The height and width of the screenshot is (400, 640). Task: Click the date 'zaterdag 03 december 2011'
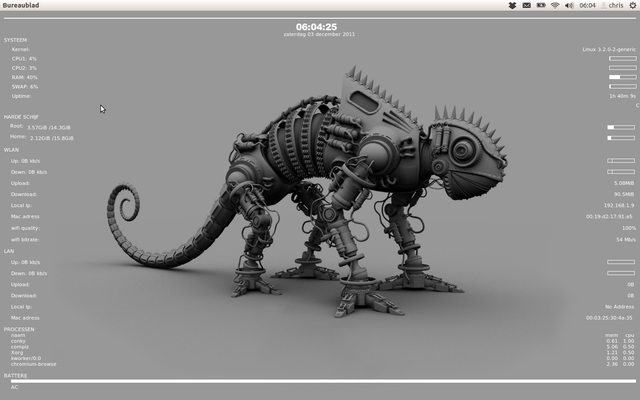tap(319, 34)
